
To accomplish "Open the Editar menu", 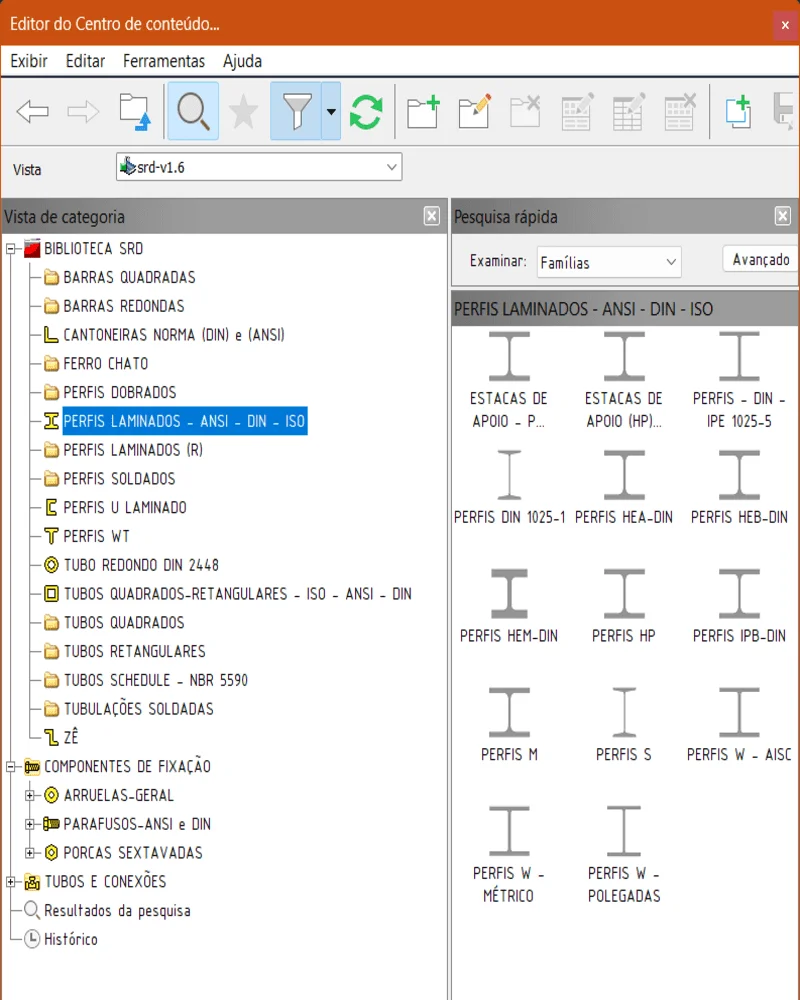I will click(85, 61).
